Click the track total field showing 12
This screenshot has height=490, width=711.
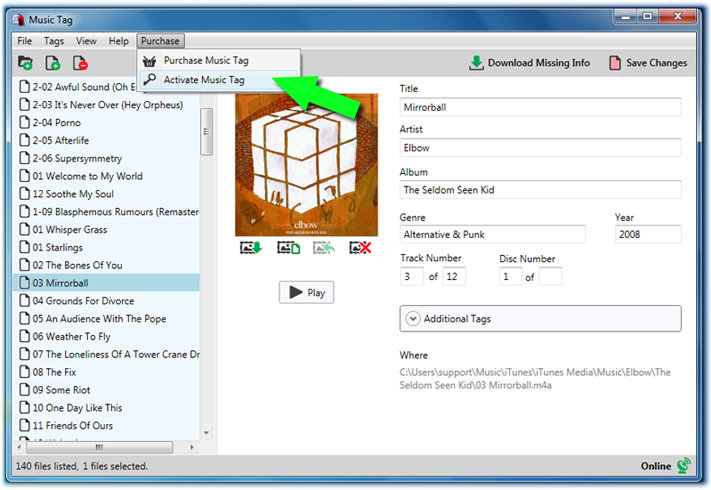(454, 277)
